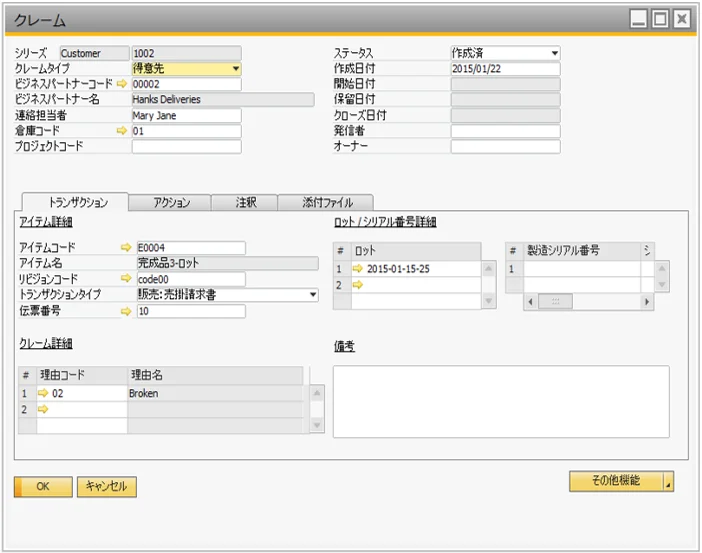Open reason code 02 link arrow
Viewport: 702px width, 553px height.
pyautogui.click(x=43, y=393)
